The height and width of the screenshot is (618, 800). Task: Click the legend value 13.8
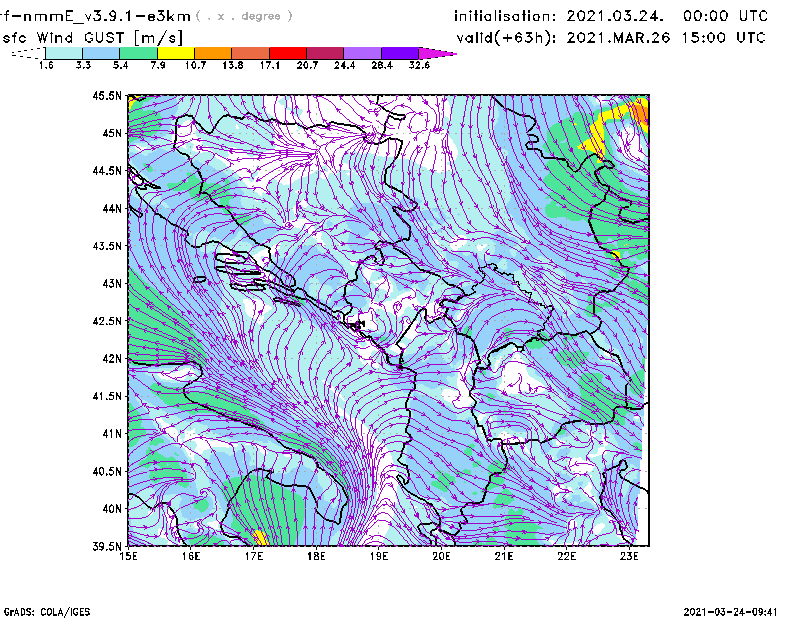[233, 65]
